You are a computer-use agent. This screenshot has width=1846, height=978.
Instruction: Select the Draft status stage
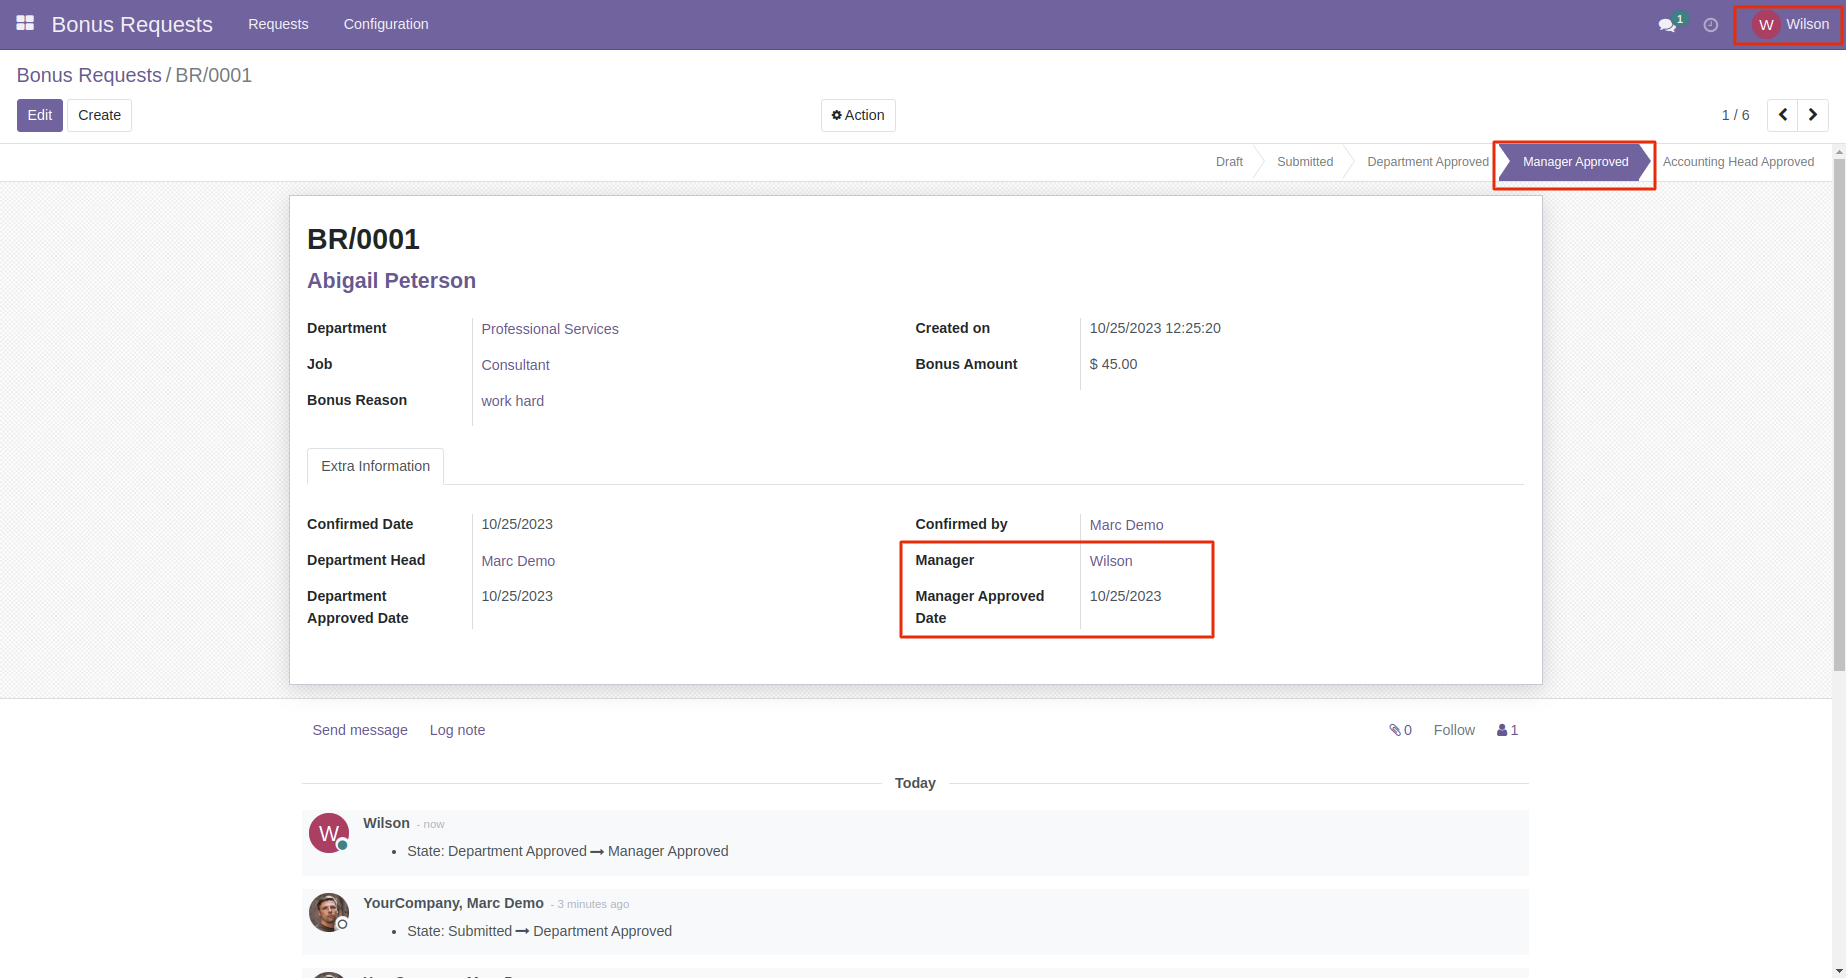[1229, 162]
